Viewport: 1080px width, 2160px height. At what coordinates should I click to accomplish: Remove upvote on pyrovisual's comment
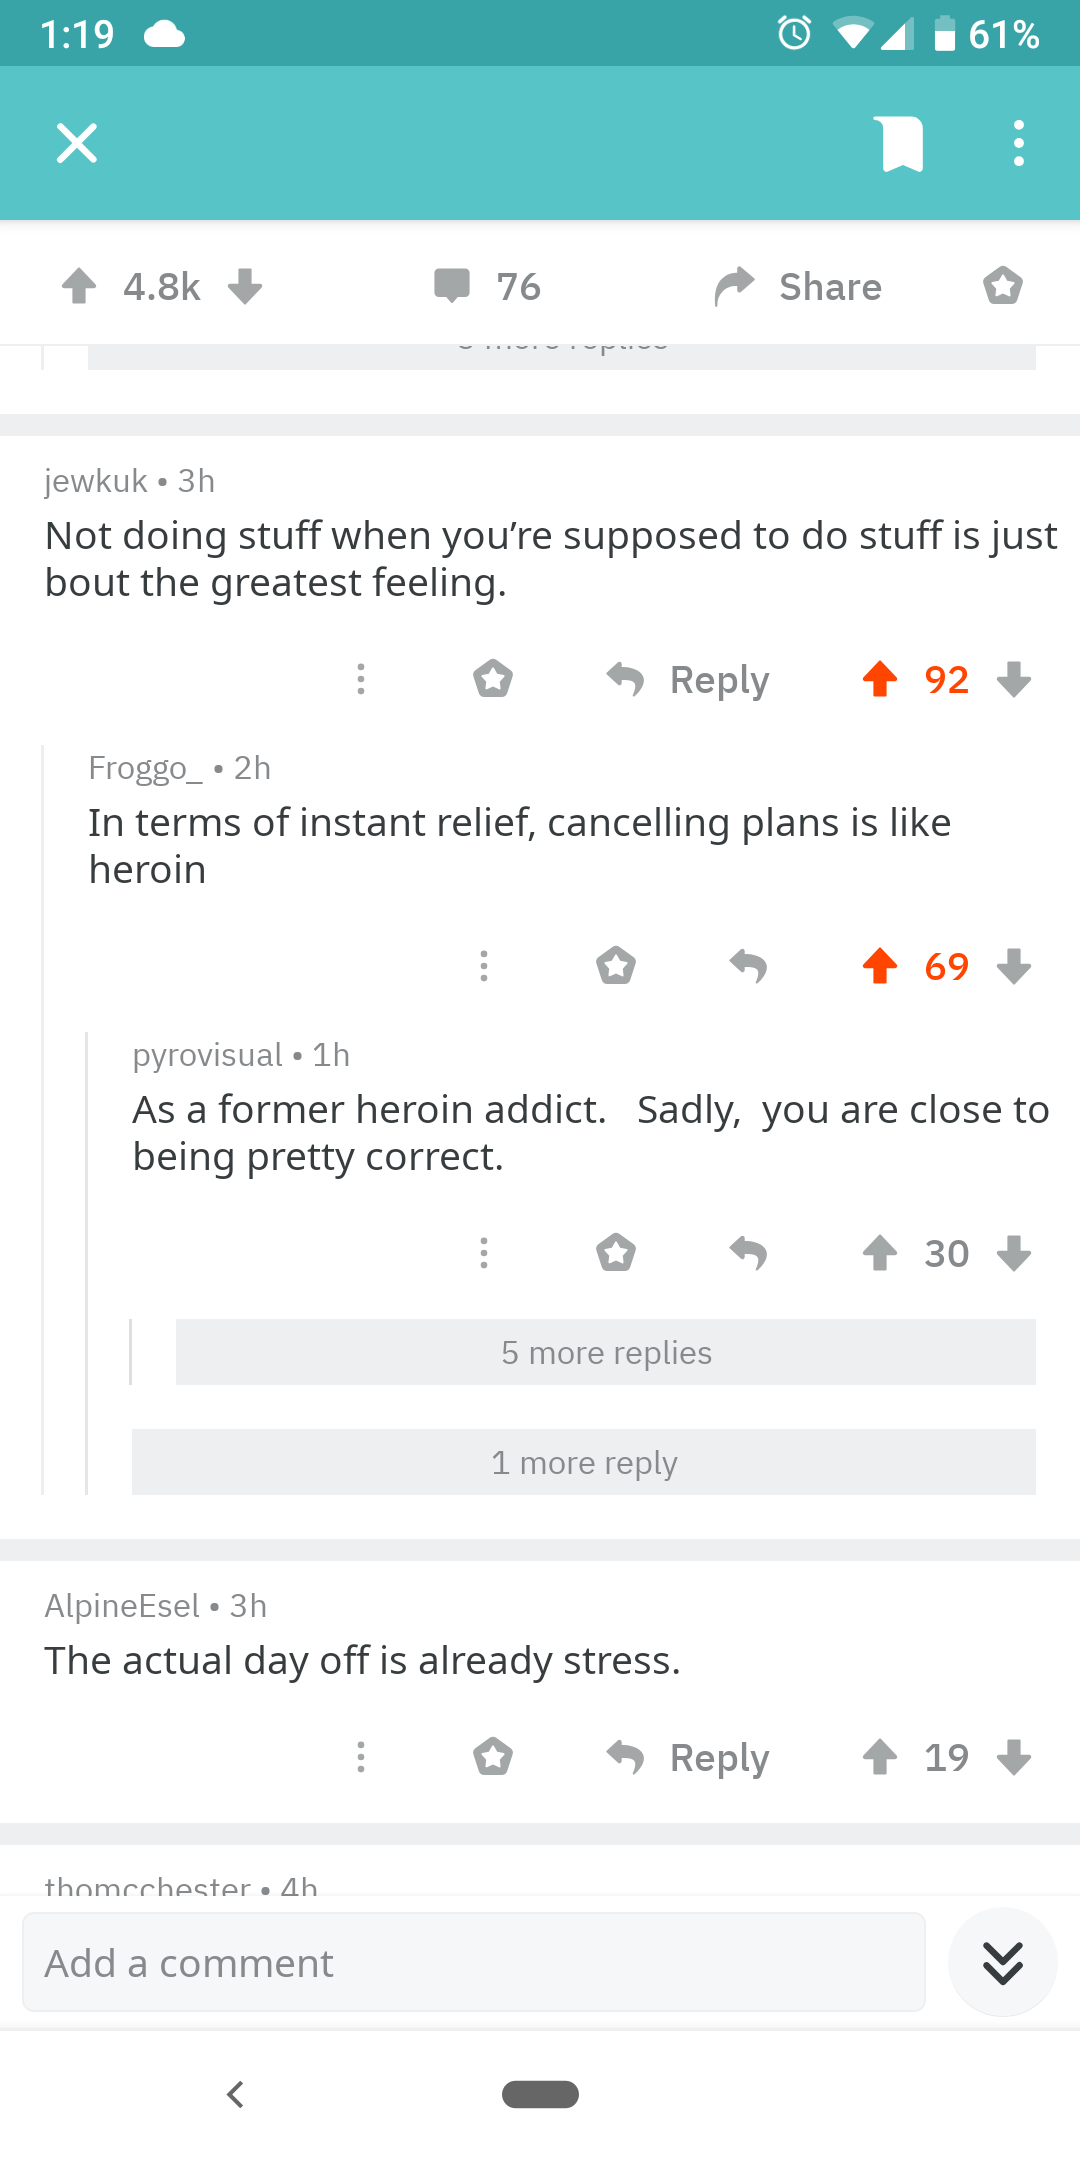[880, 1252]
